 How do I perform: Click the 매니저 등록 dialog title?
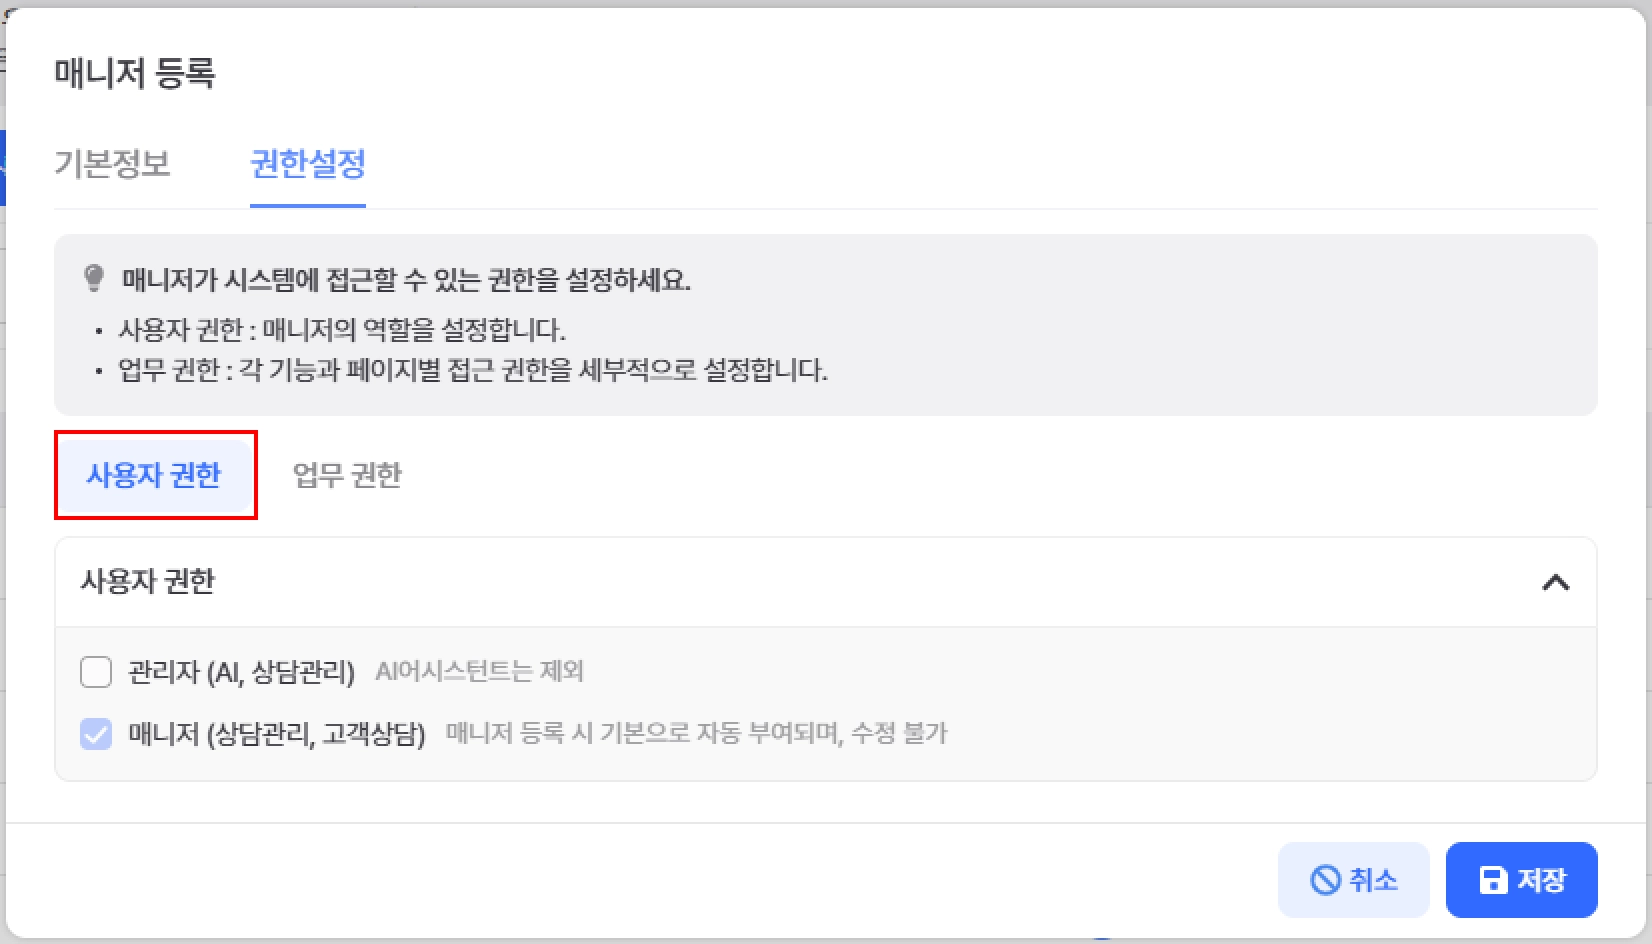click(x=135, y=73)
